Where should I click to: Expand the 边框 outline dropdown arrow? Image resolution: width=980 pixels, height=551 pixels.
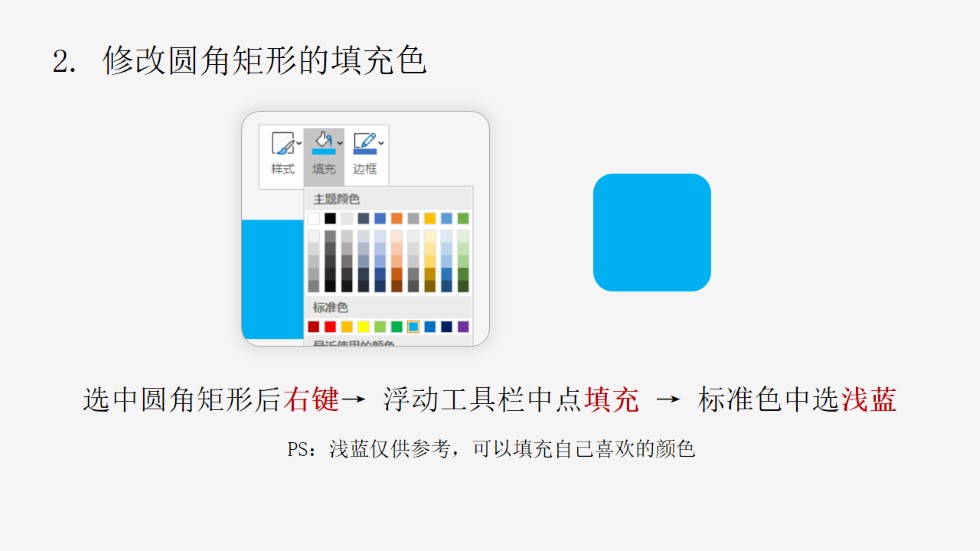tap(381, 144)
